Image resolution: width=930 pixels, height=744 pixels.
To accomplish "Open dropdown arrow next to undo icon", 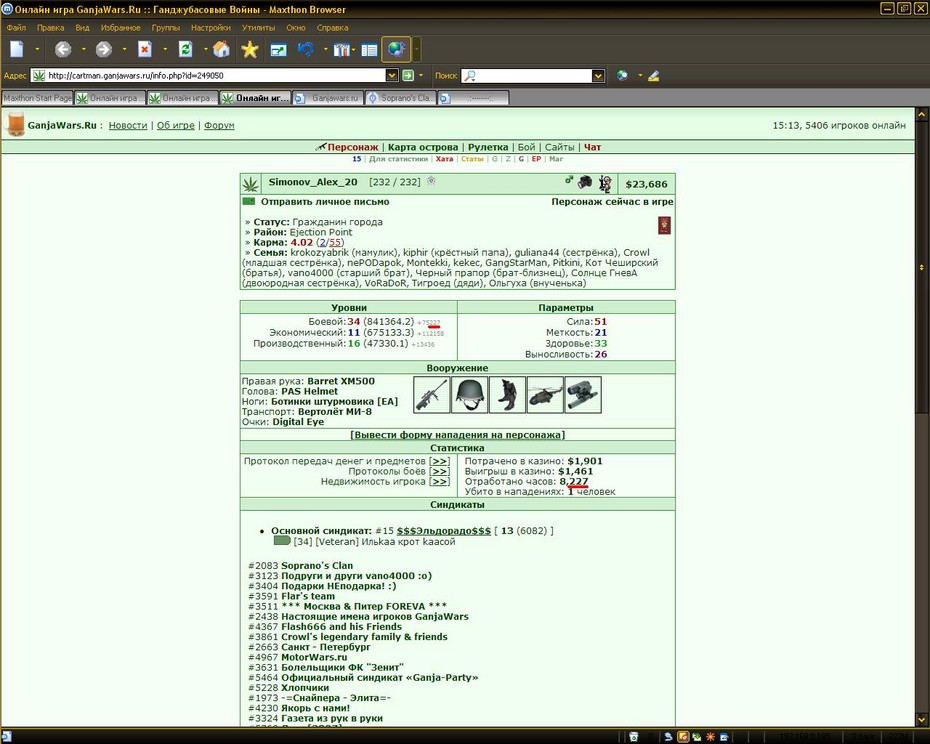I will pyautogui.click(x=325, y=49).
